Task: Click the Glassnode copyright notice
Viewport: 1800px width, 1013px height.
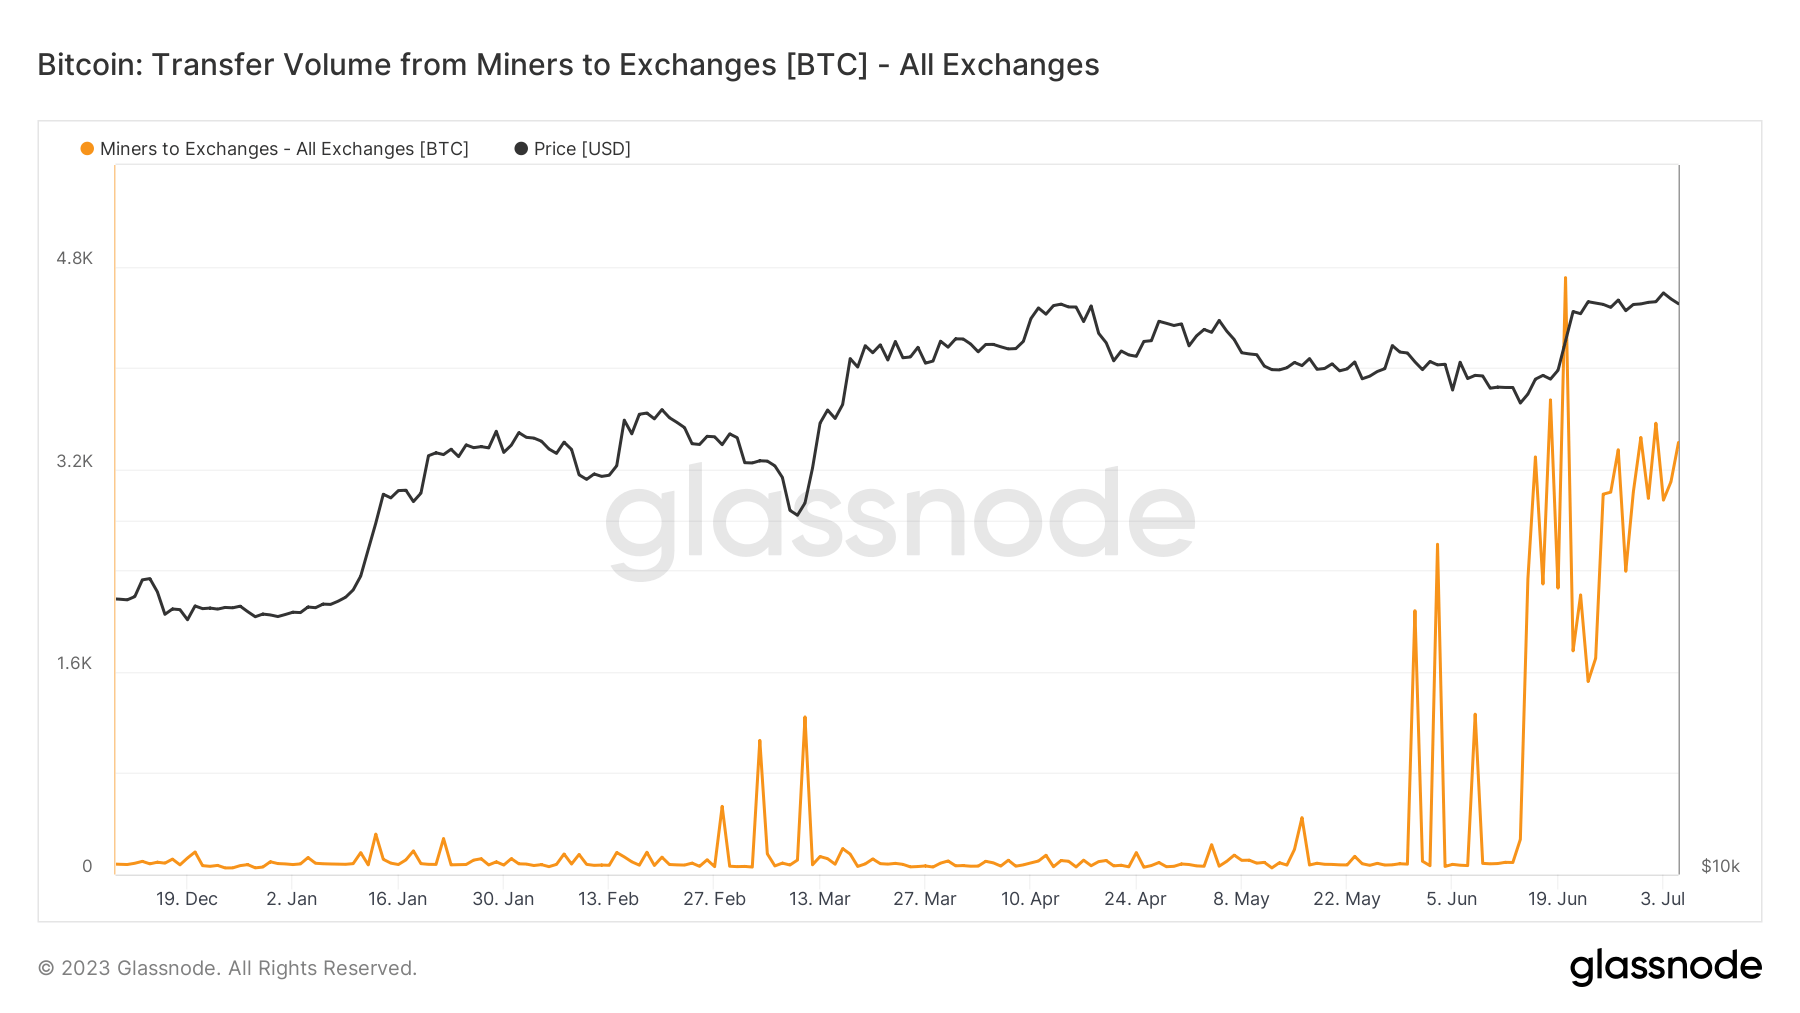Action: coord(227,968)
